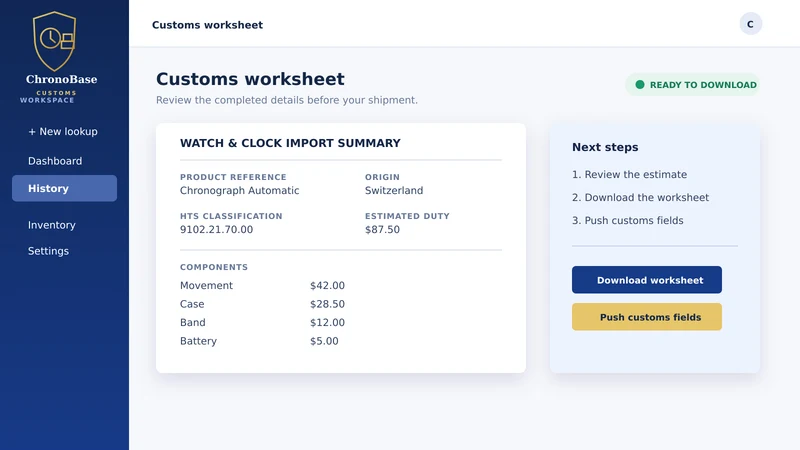This screenshot has width=800, height=450.
Task: Click the CUSTOMS WORKSPACE tagline
Action: (x=48, y=96)
